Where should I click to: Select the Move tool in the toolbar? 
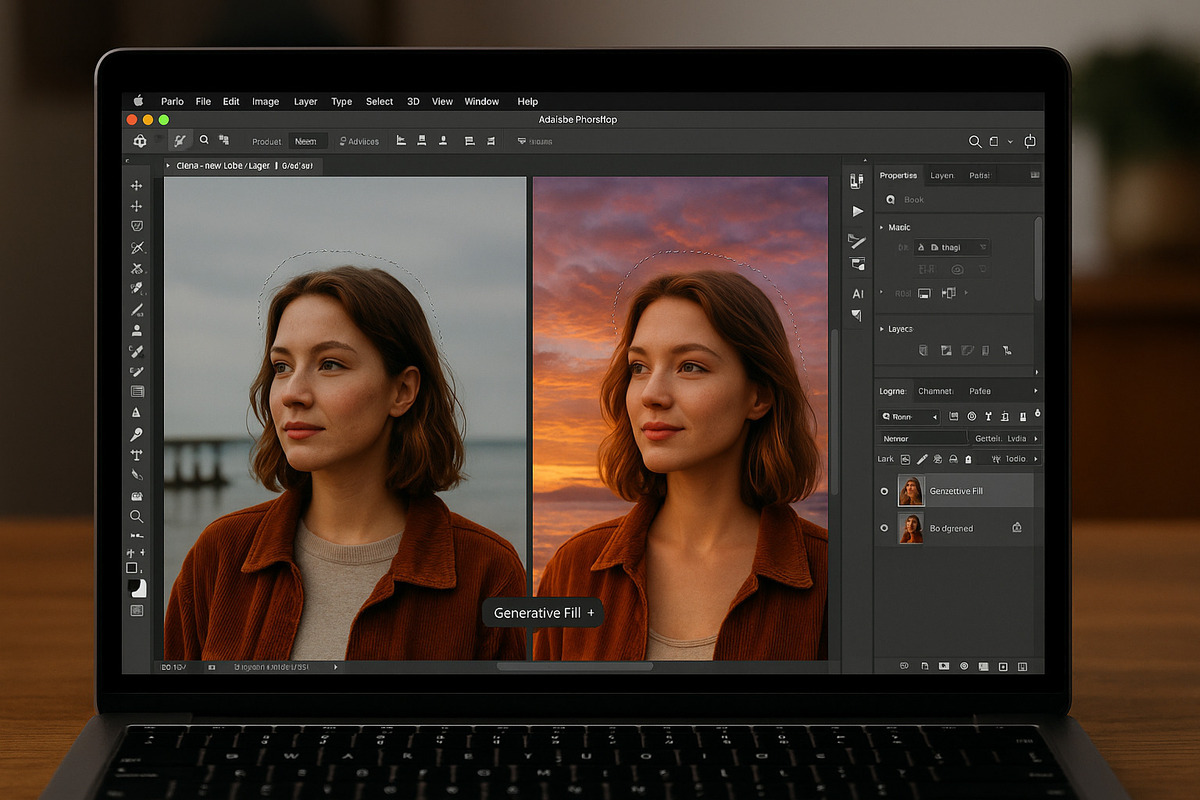click(140, 184)
